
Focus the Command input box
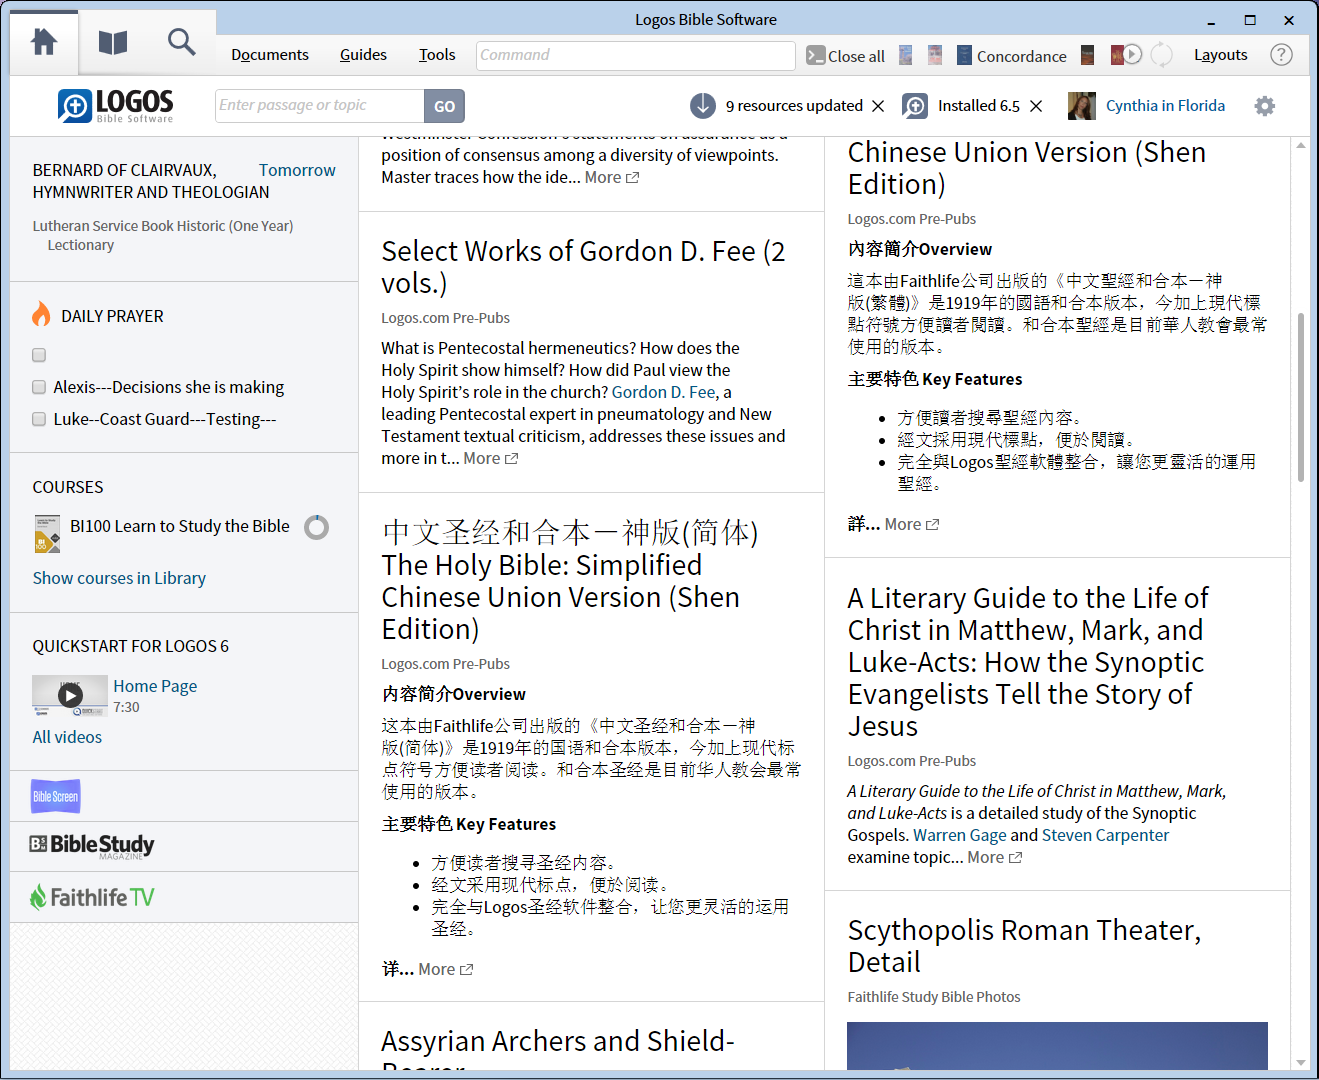click(636, 56)
